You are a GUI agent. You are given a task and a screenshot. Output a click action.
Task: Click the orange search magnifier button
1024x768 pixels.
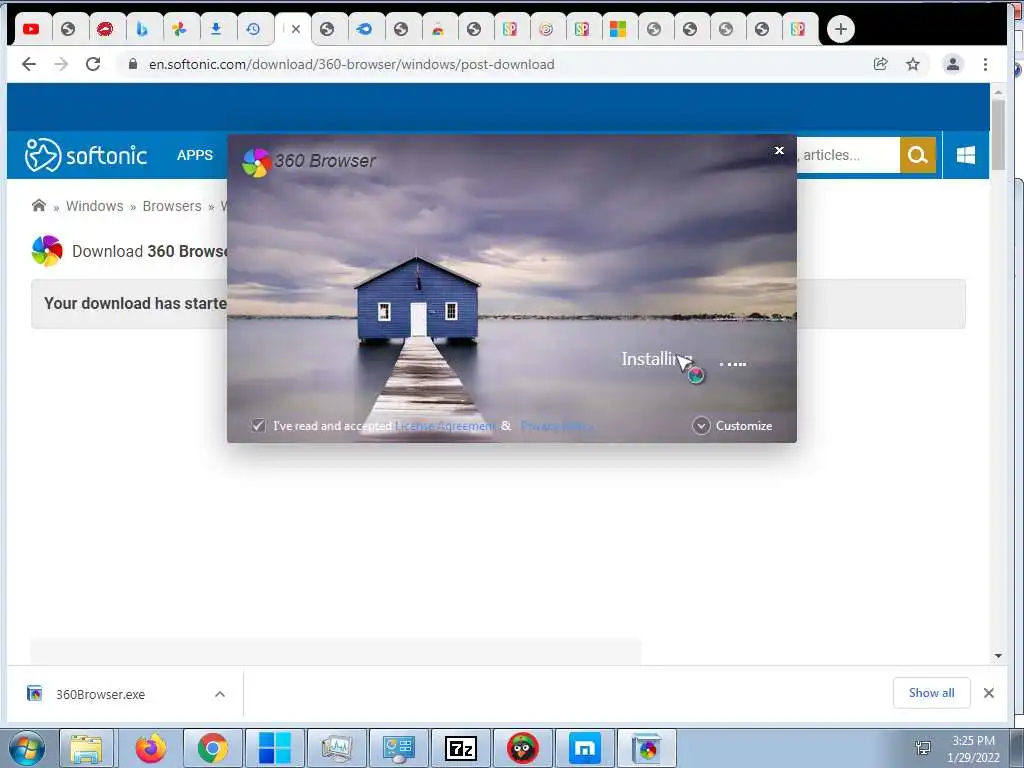click(x=918, y=155)
